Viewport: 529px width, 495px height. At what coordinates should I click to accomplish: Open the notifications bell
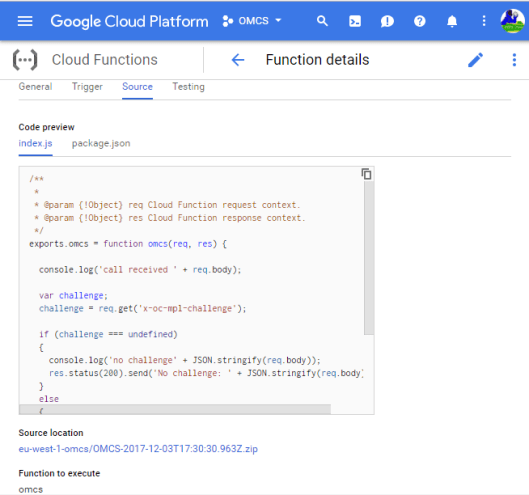(452, 21)
